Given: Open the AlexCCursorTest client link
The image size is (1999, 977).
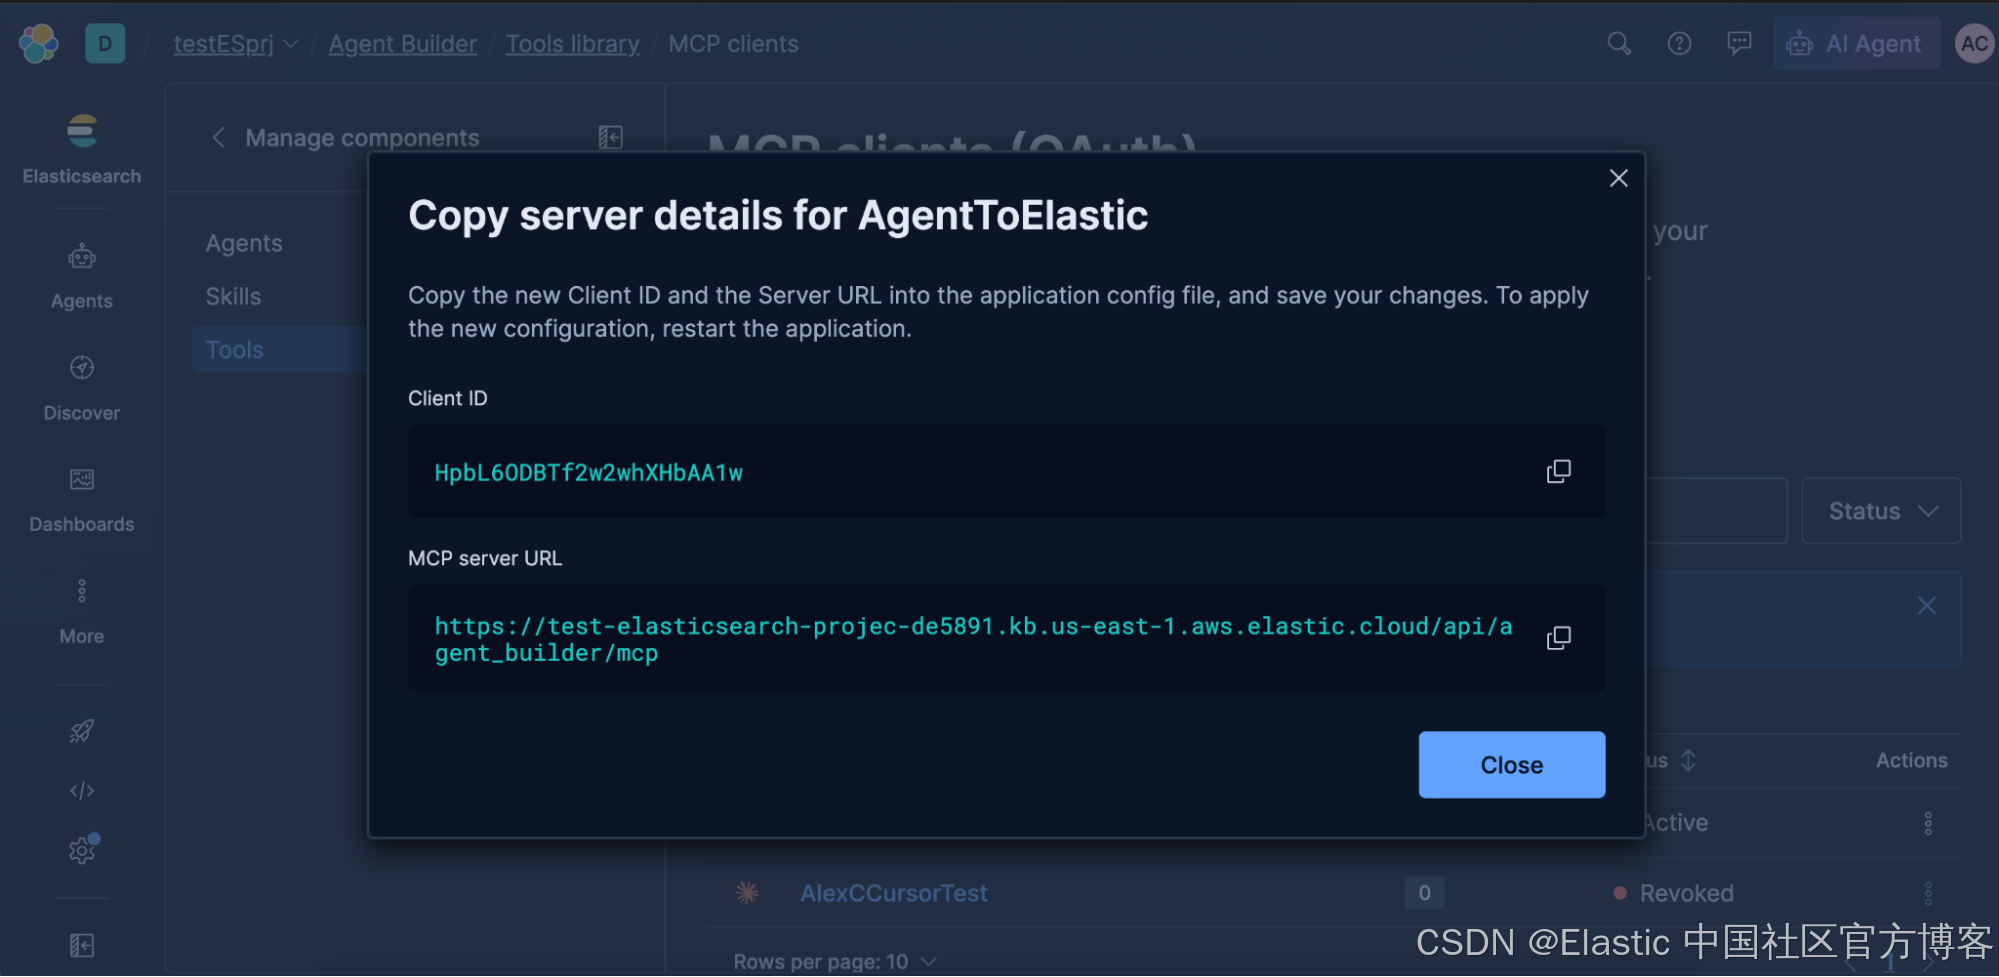Looking at the screenshot, I should click(893, 893).
